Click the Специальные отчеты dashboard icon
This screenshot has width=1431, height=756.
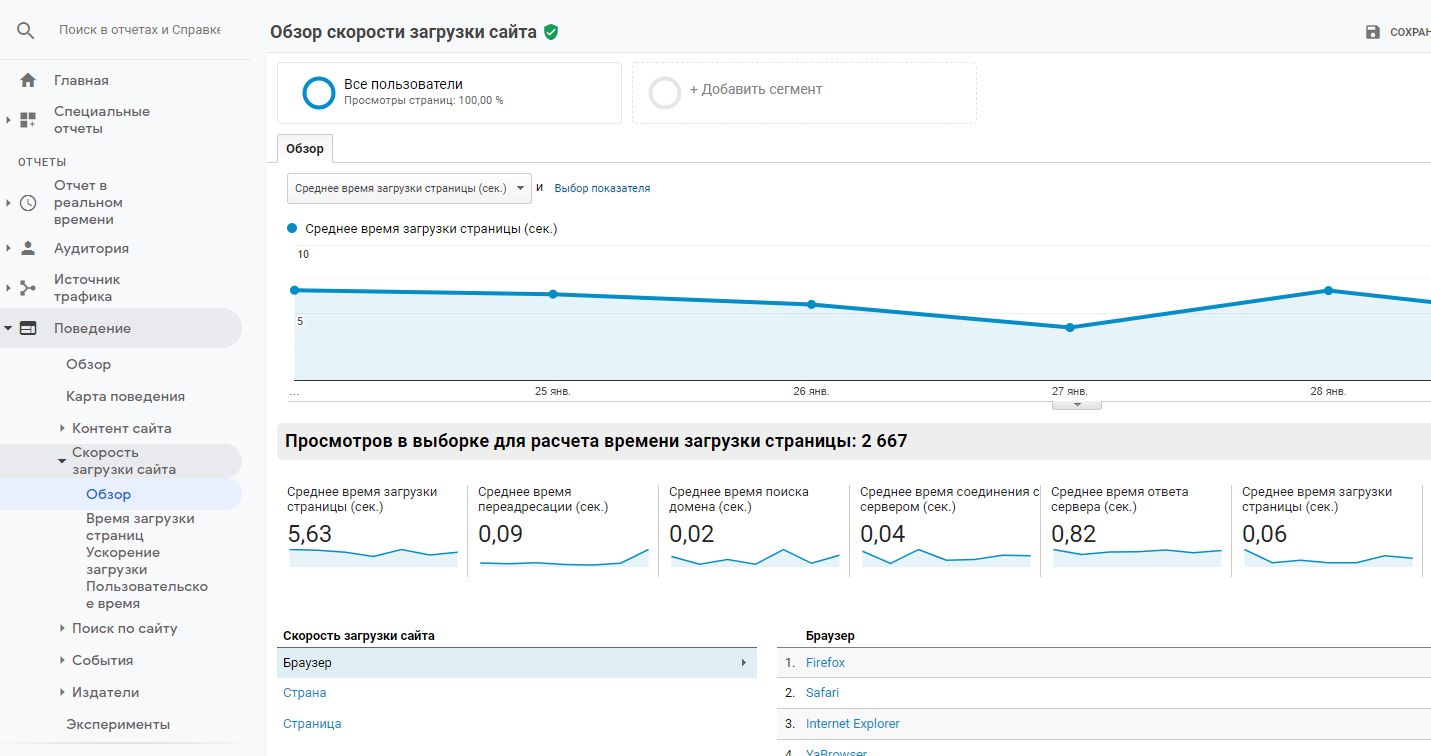click(x=28, y=120)
